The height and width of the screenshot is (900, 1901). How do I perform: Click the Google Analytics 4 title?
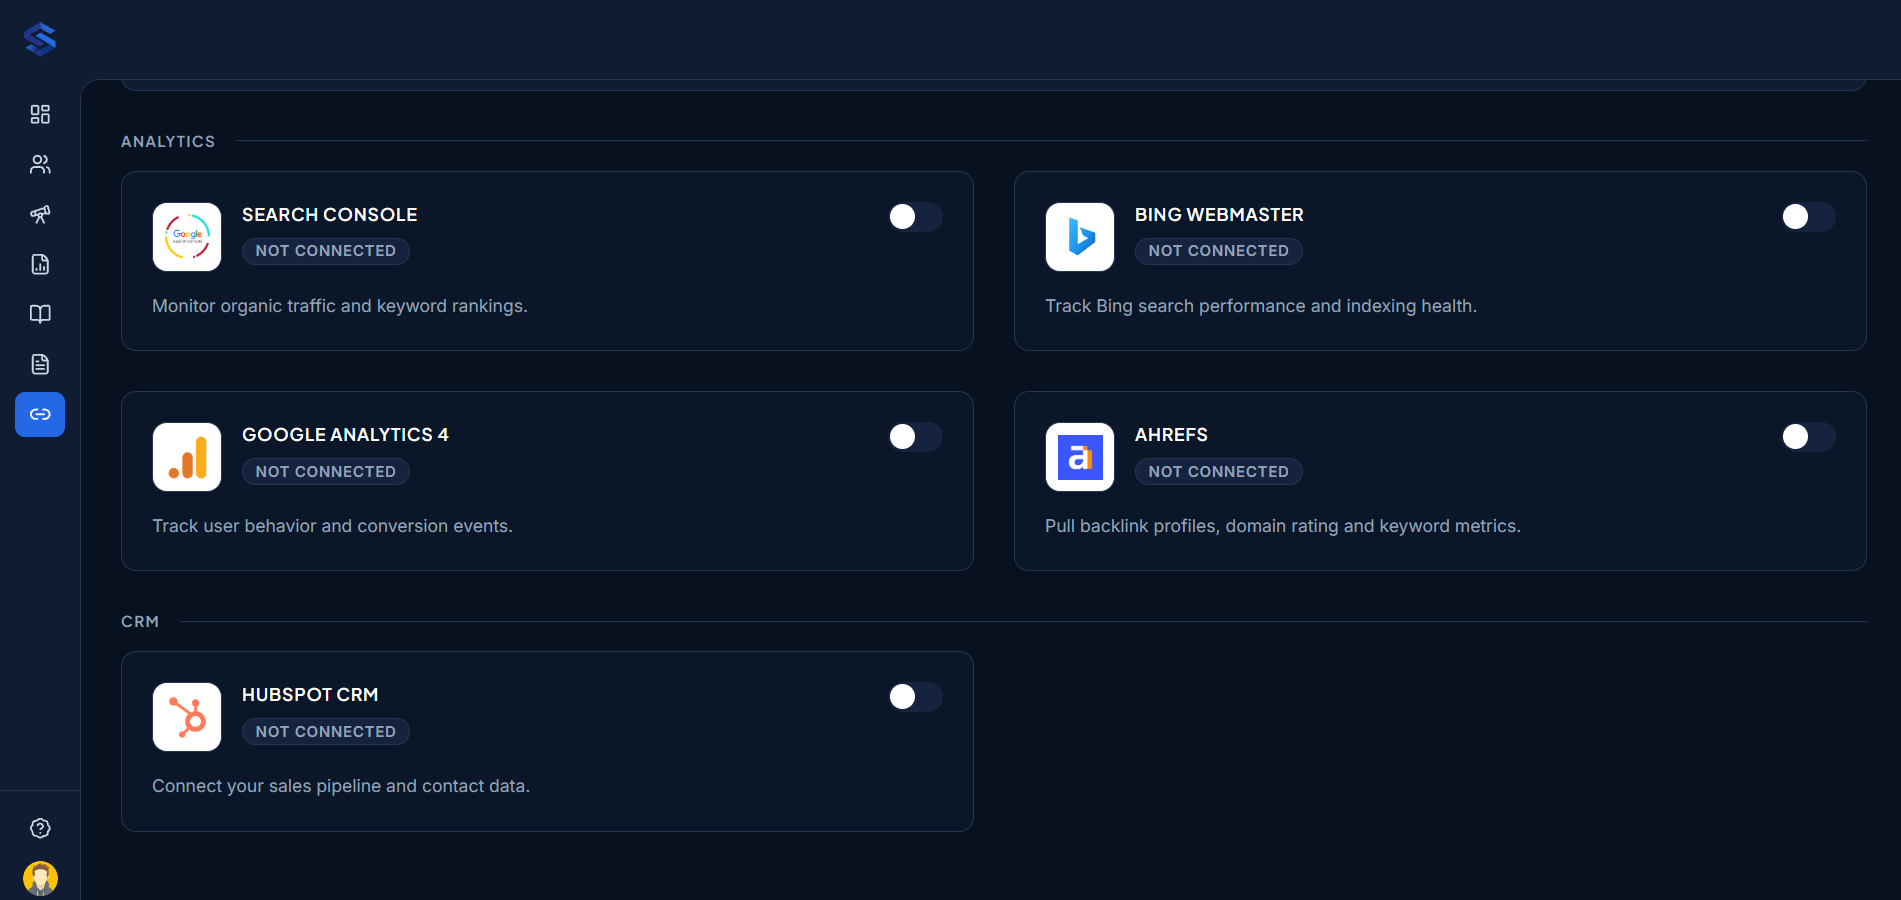(345, 435)
